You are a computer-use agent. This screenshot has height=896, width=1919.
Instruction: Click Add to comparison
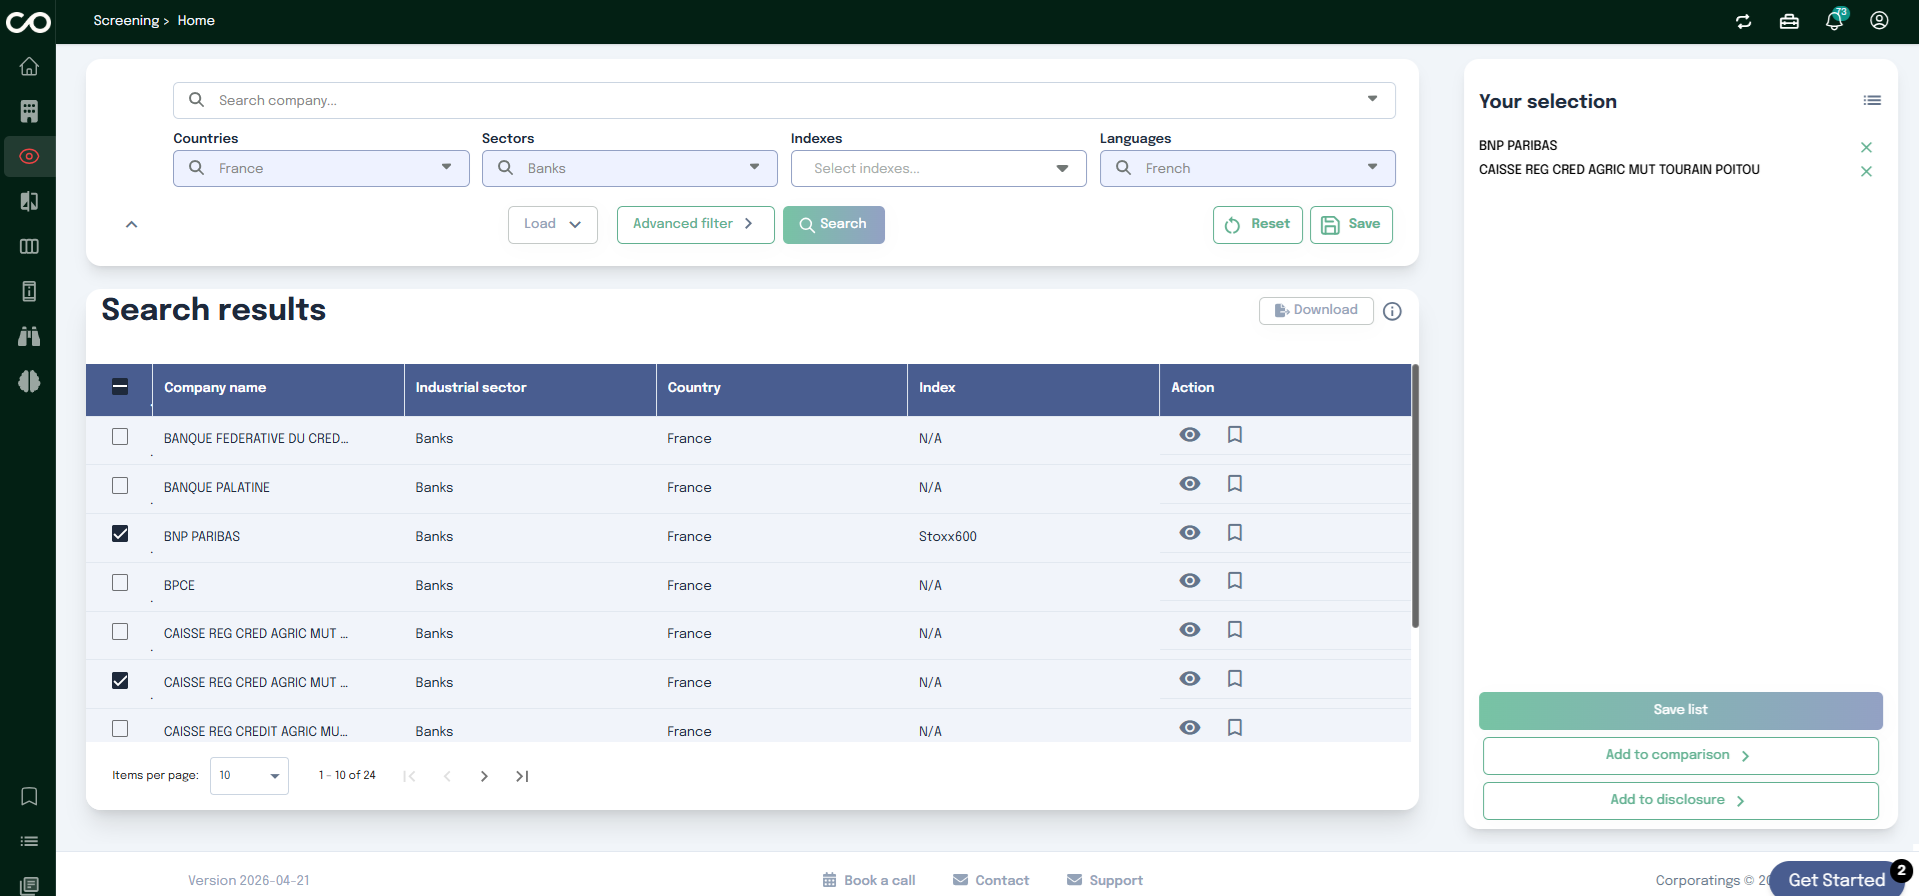tap(1681, 755)
